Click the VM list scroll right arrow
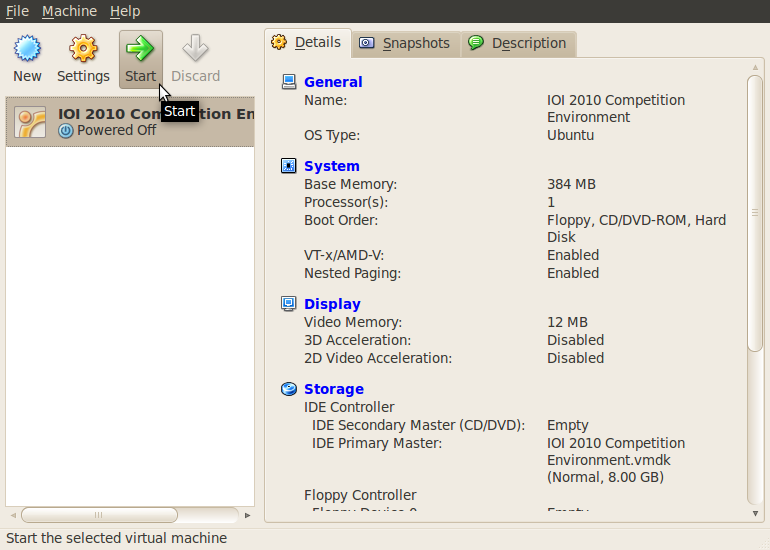This screenshot has height=550, width=770. coord(248,515)
